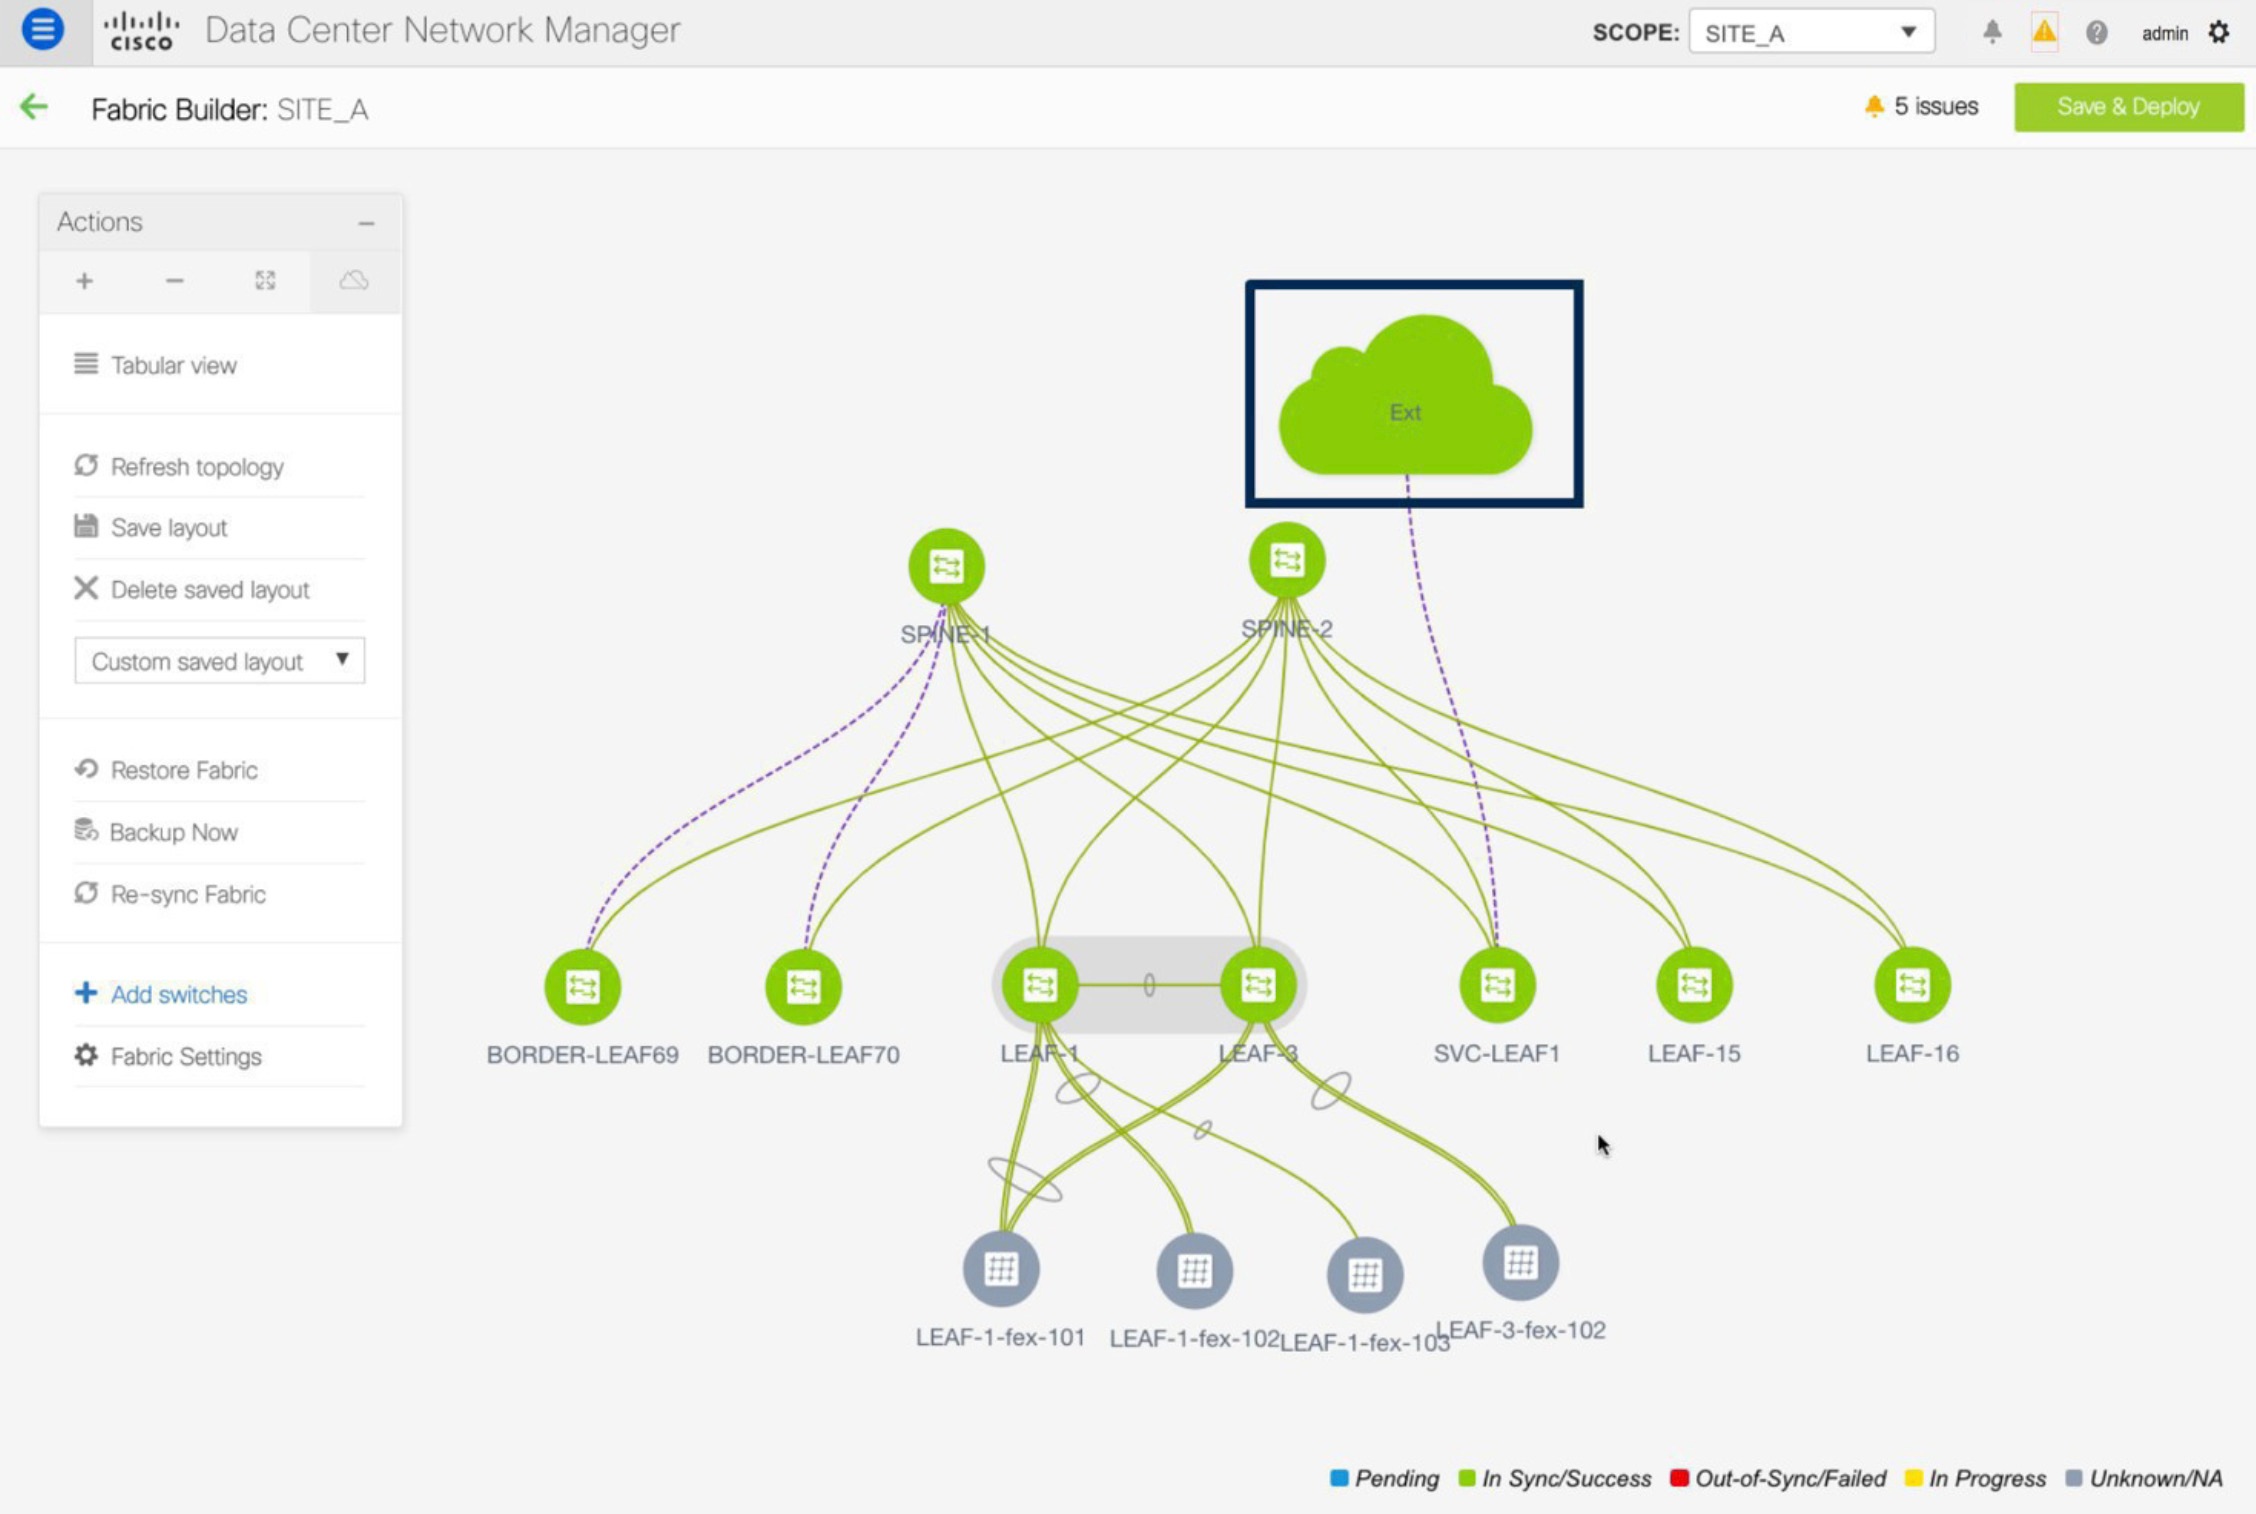This screenshot has height=1514, width=2256.
Task: Toggle the cloud view icon in Actions
Action: tap(354, 281)
